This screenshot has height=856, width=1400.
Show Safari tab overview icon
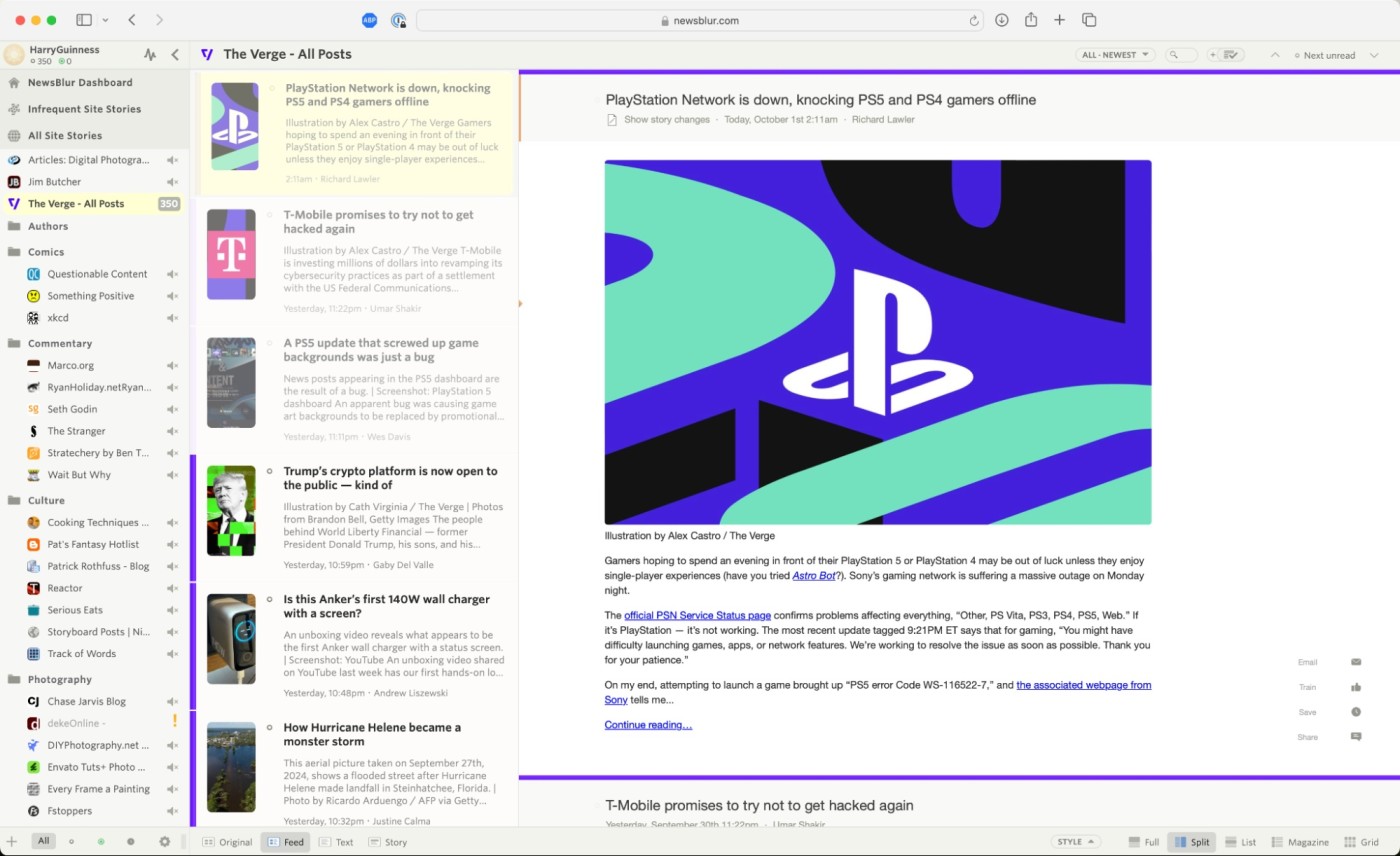(1090, 20)
